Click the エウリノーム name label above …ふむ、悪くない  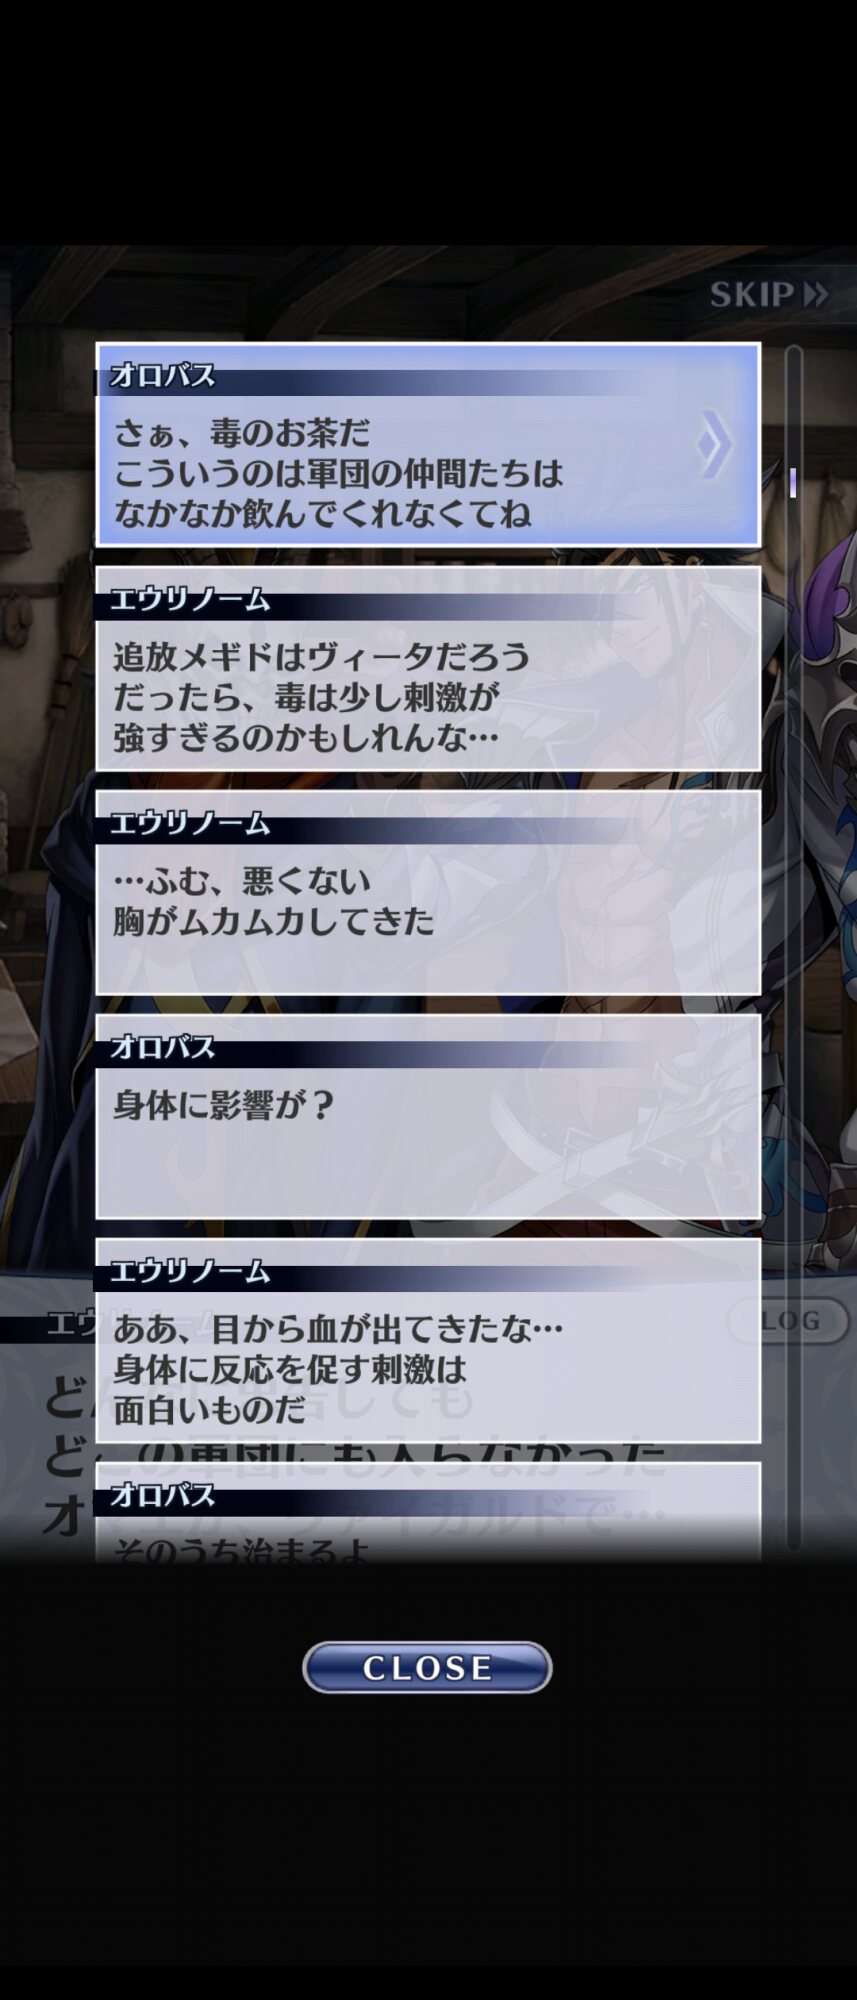189,824
